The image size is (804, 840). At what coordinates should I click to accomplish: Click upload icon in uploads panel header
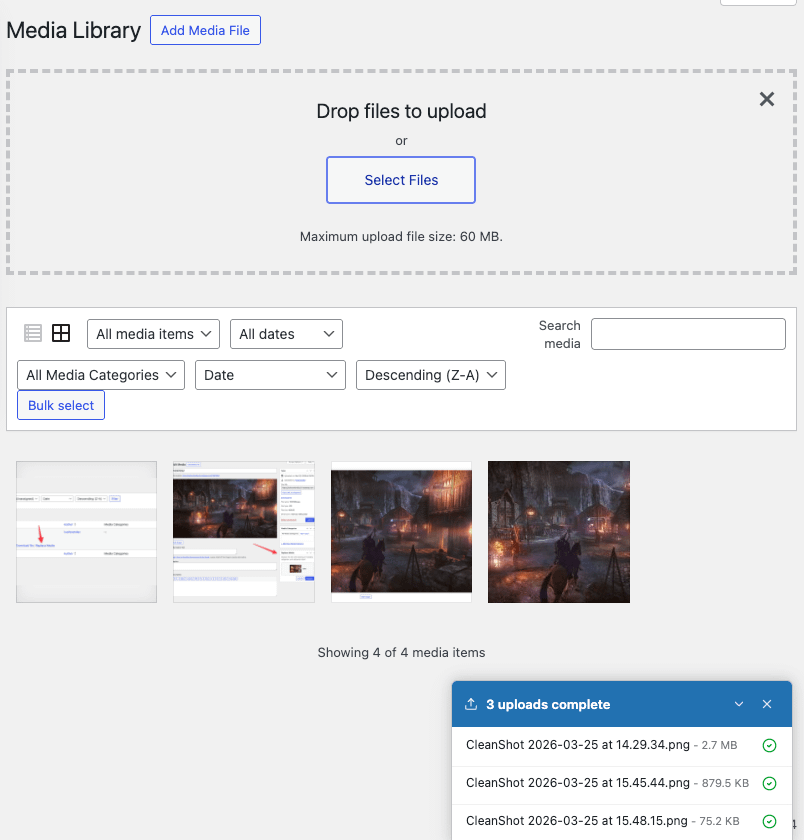click(x=471, y=704)
